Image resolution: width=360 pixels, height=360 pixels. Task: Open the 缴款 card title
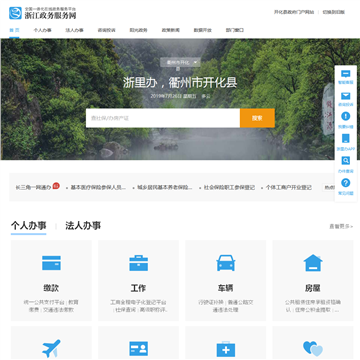click(51, 288)
